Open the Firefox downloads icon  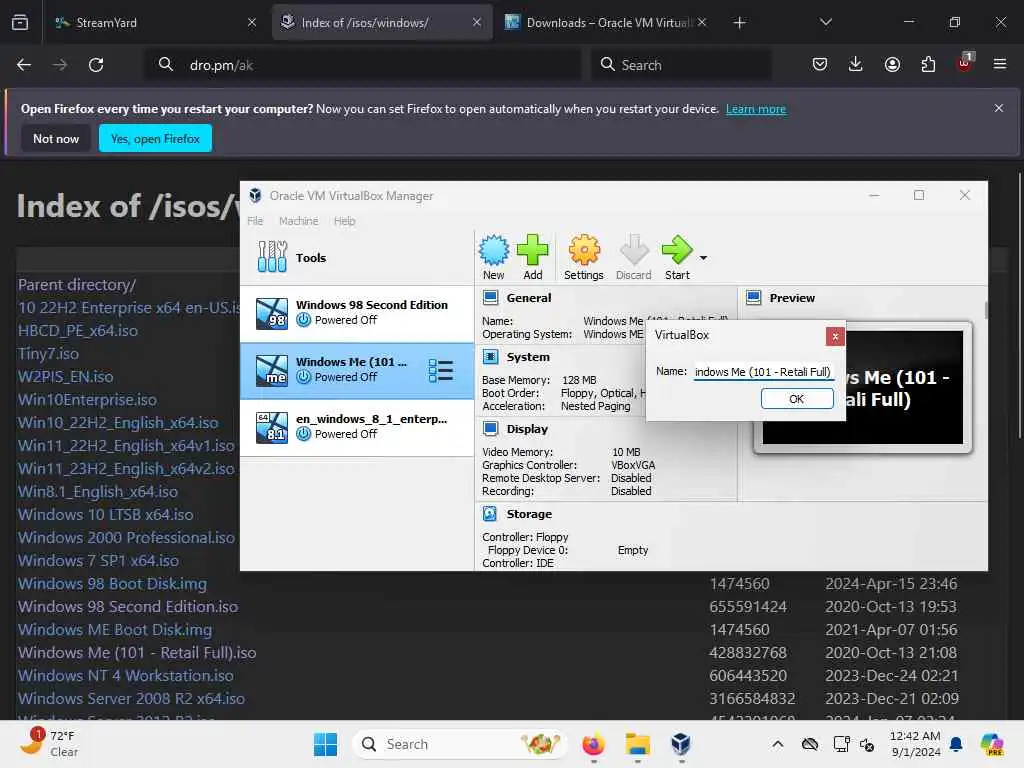pos(856,64)
